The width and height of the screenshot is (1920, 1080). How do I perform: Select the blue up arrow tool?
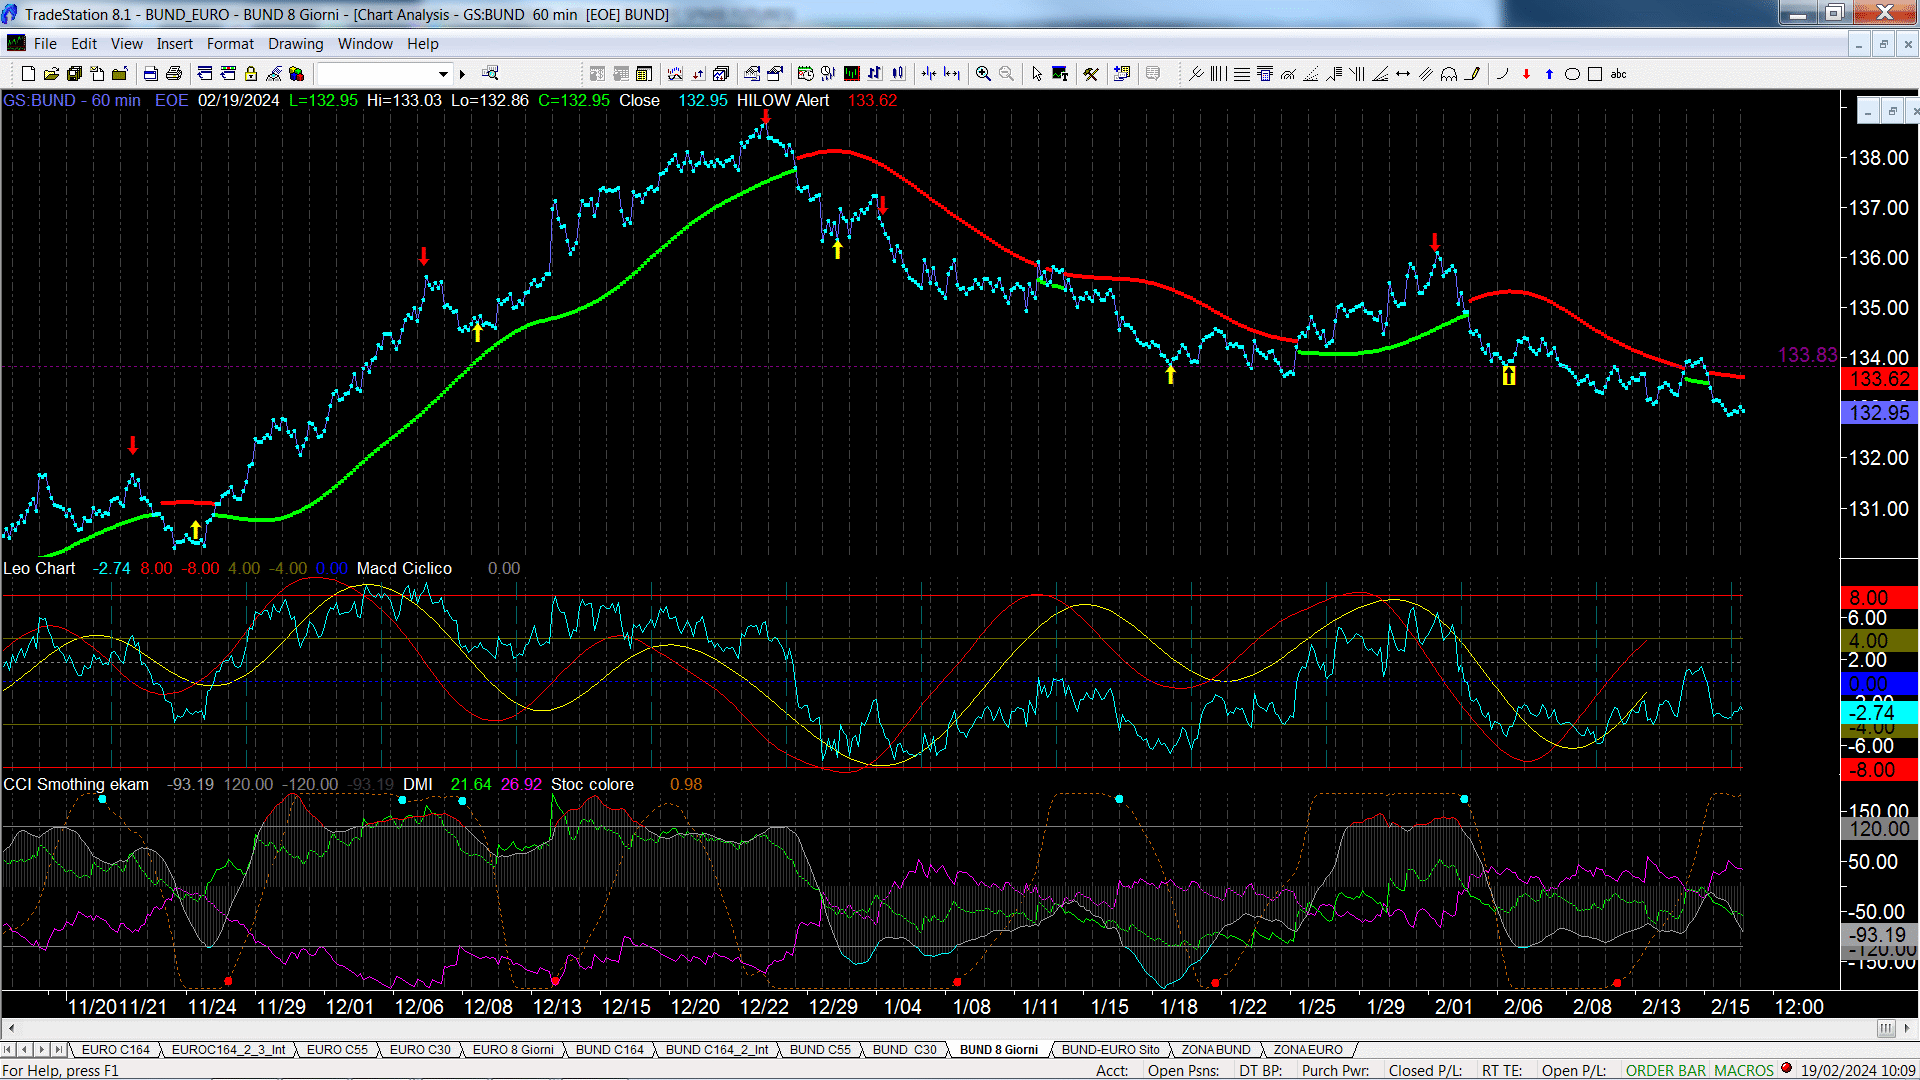[1549, 74]
